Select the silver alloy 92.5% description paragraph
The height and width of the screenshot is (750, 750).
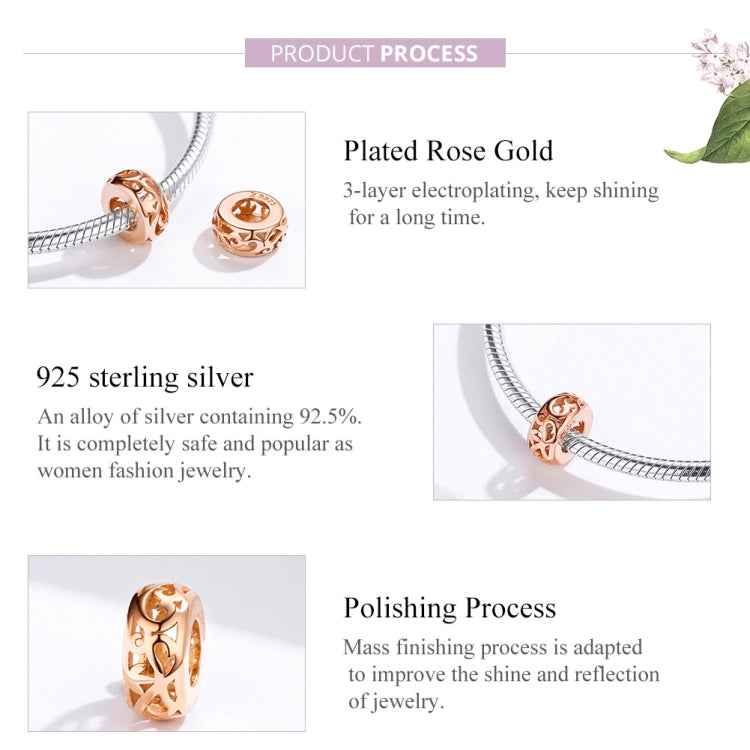point(195,443)
